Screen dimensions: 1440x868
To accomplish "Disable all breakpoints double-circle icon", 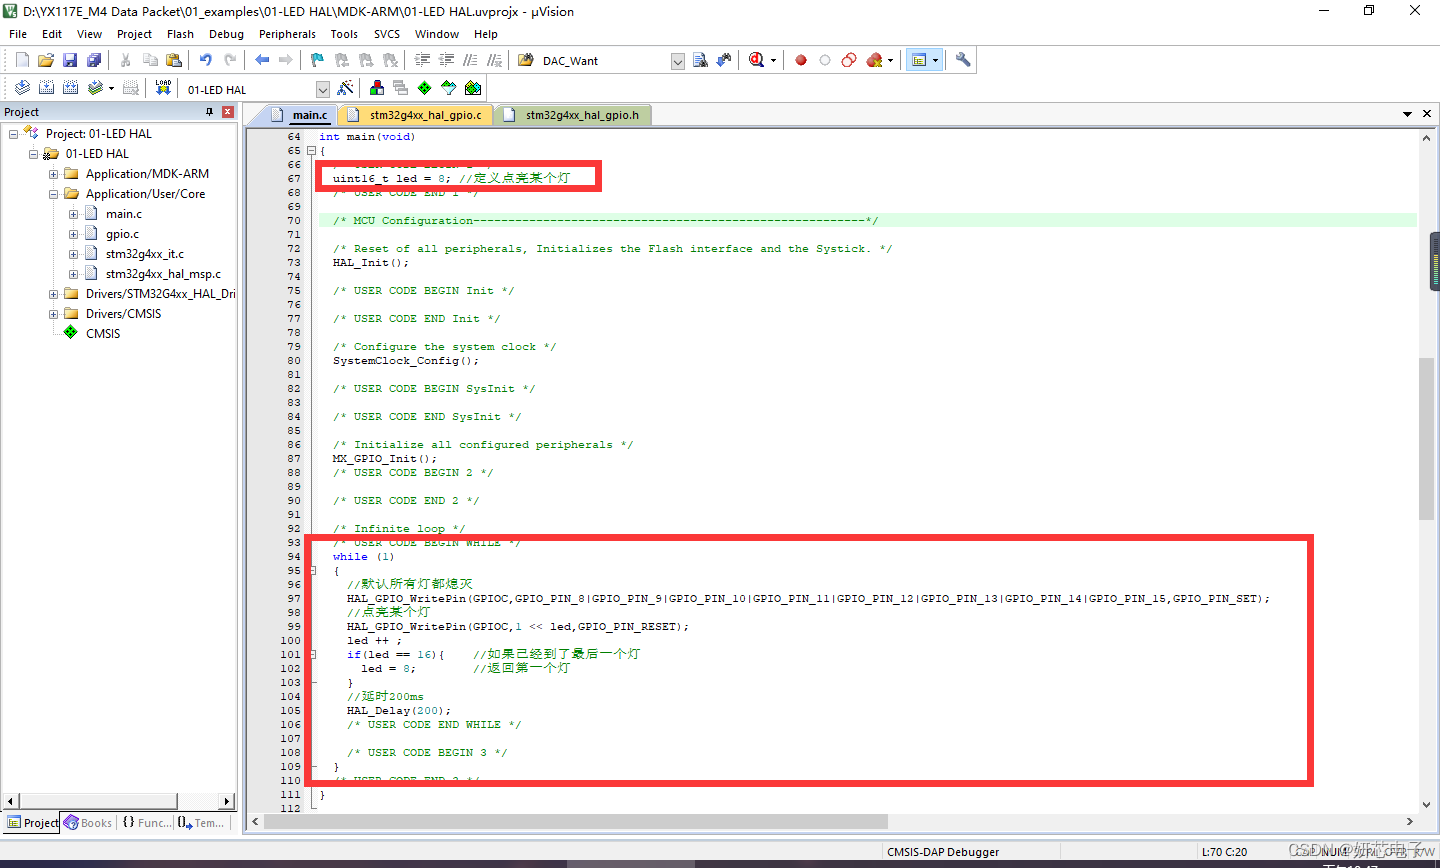I will 849,60.
